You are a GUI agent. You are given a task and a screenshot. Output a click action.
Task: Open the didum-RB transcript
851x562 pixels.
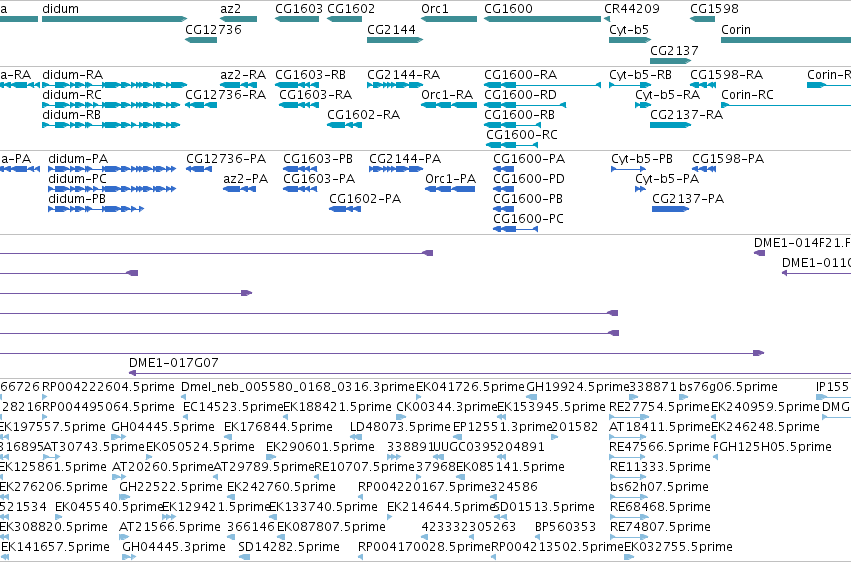[111, 125]
